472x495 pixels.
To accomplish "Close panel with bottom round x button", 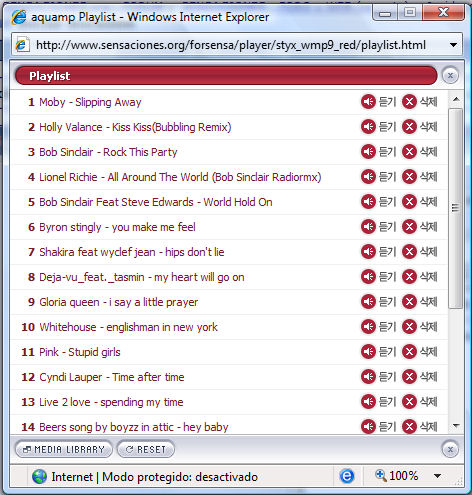I will 450,449.
